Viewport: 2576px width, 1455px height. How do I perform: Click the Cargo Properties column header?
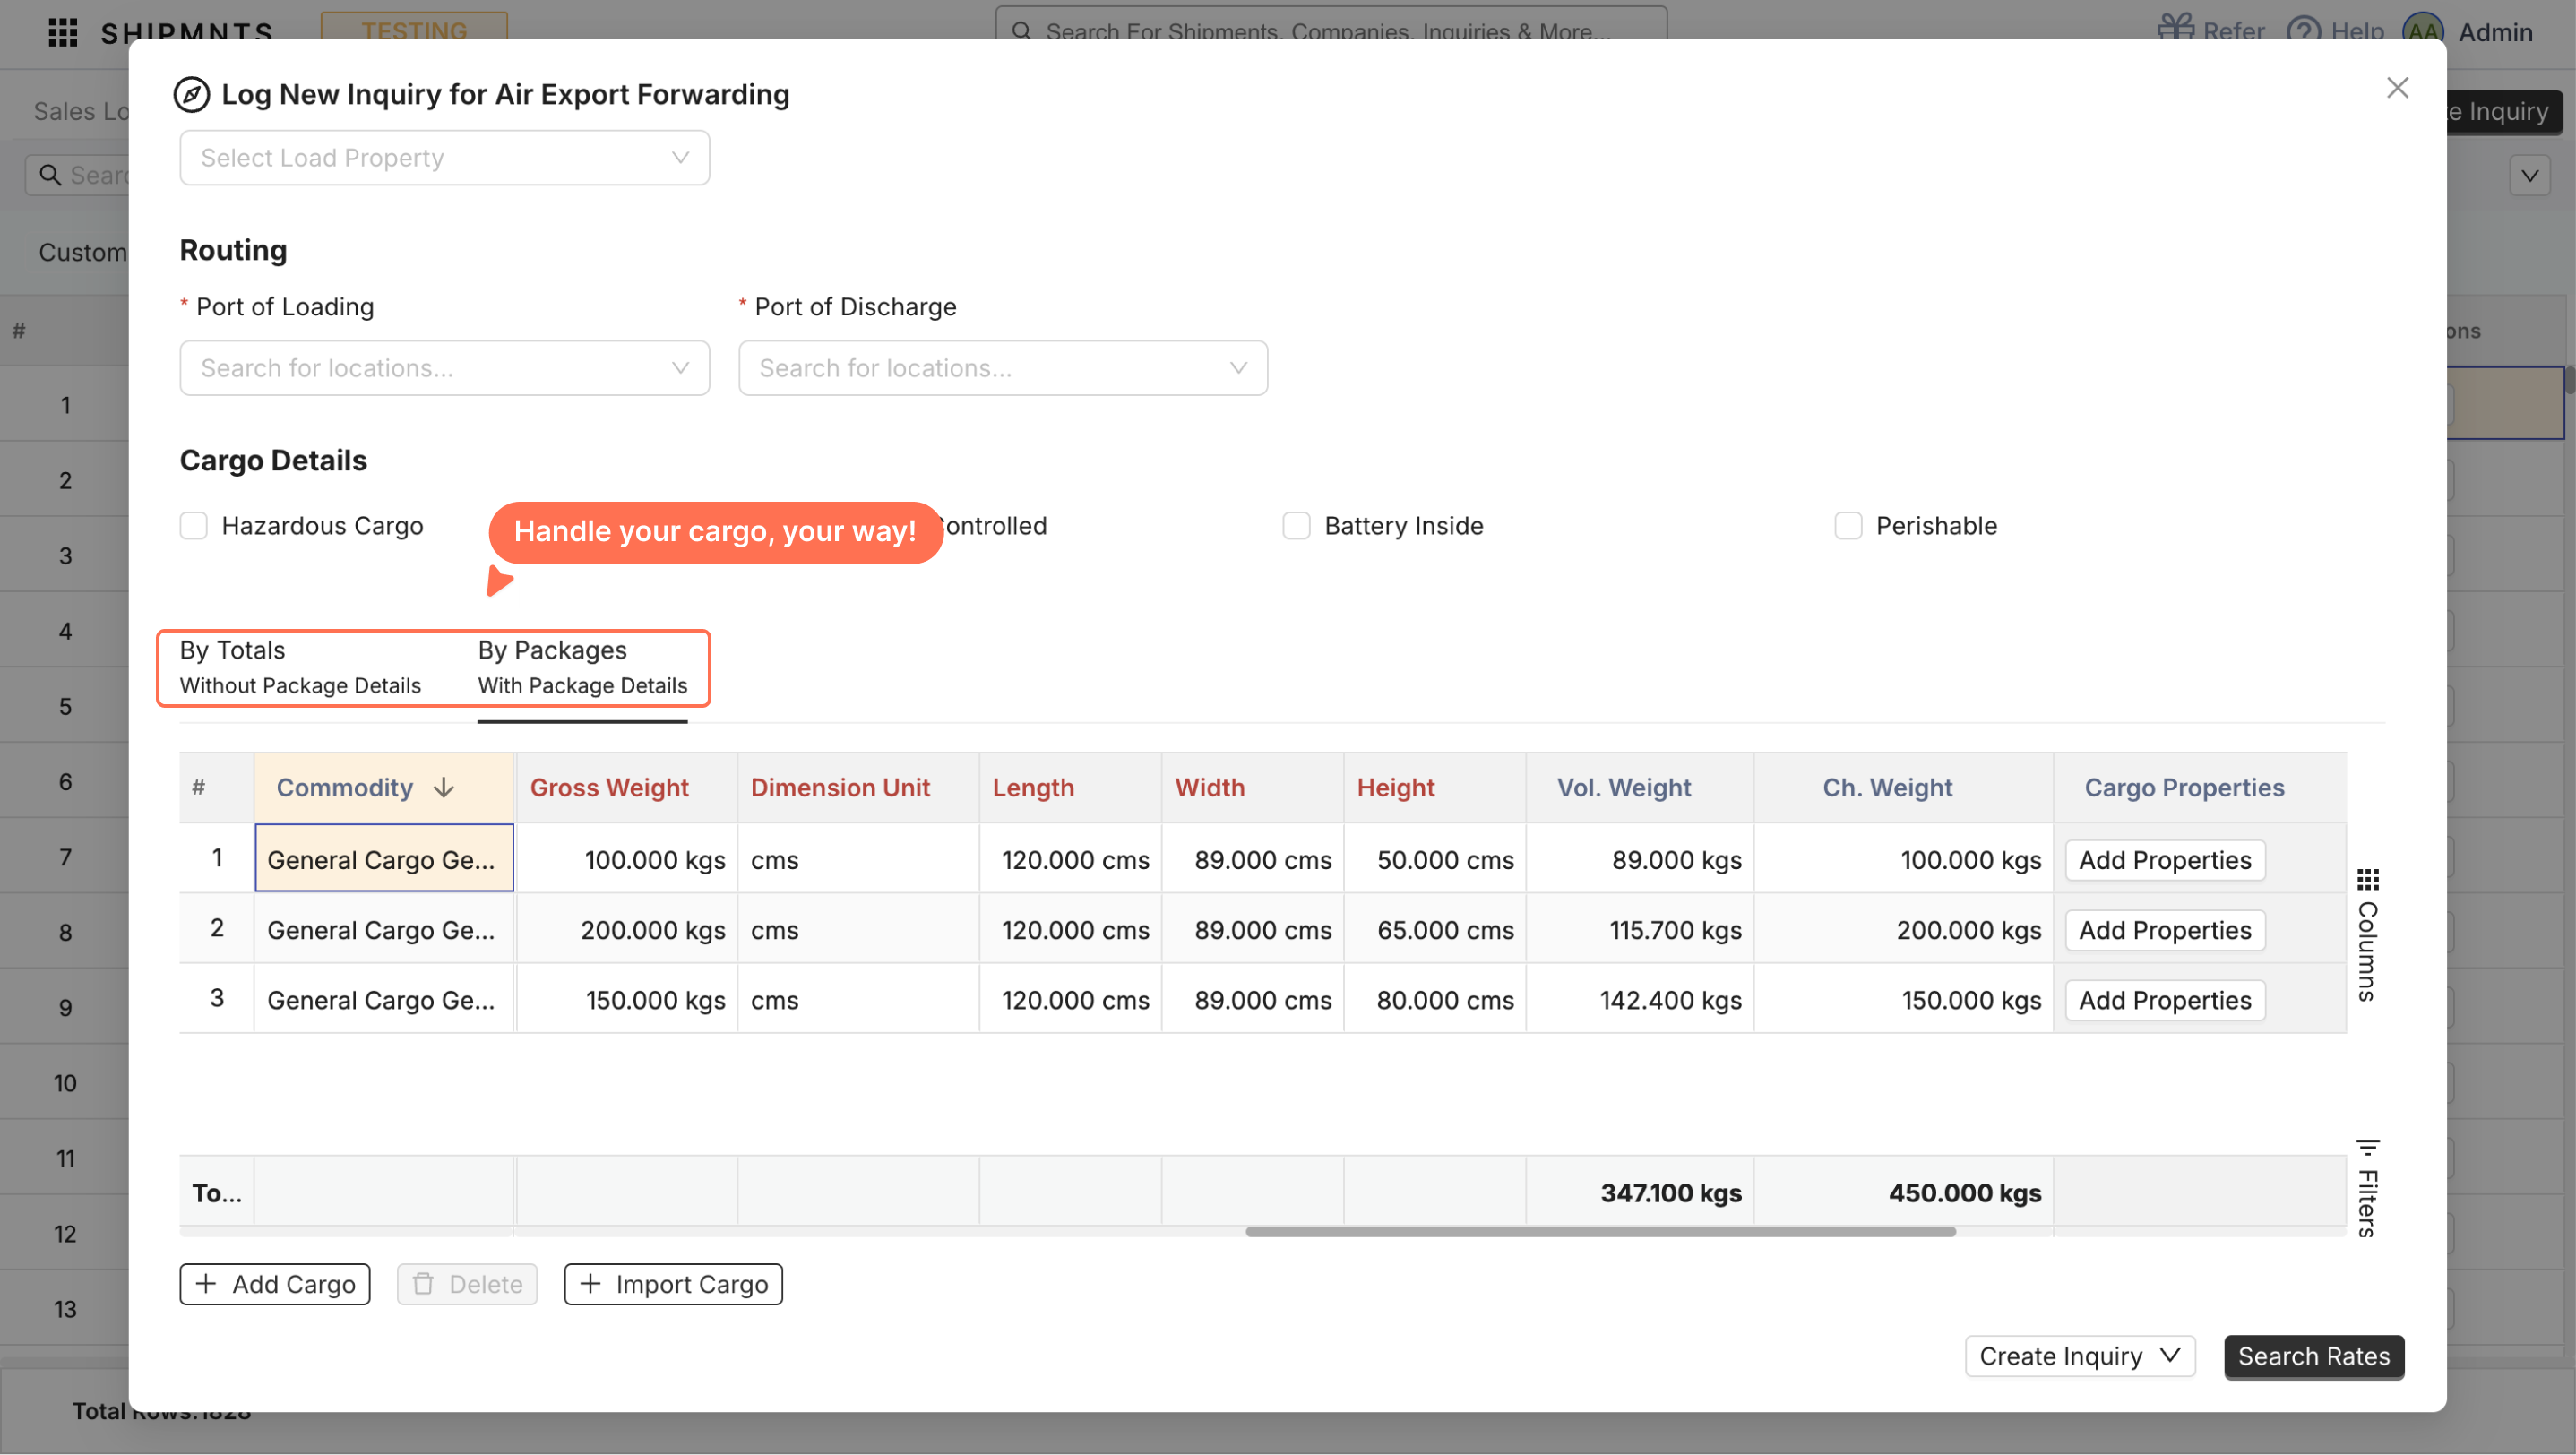(2199, 788)
